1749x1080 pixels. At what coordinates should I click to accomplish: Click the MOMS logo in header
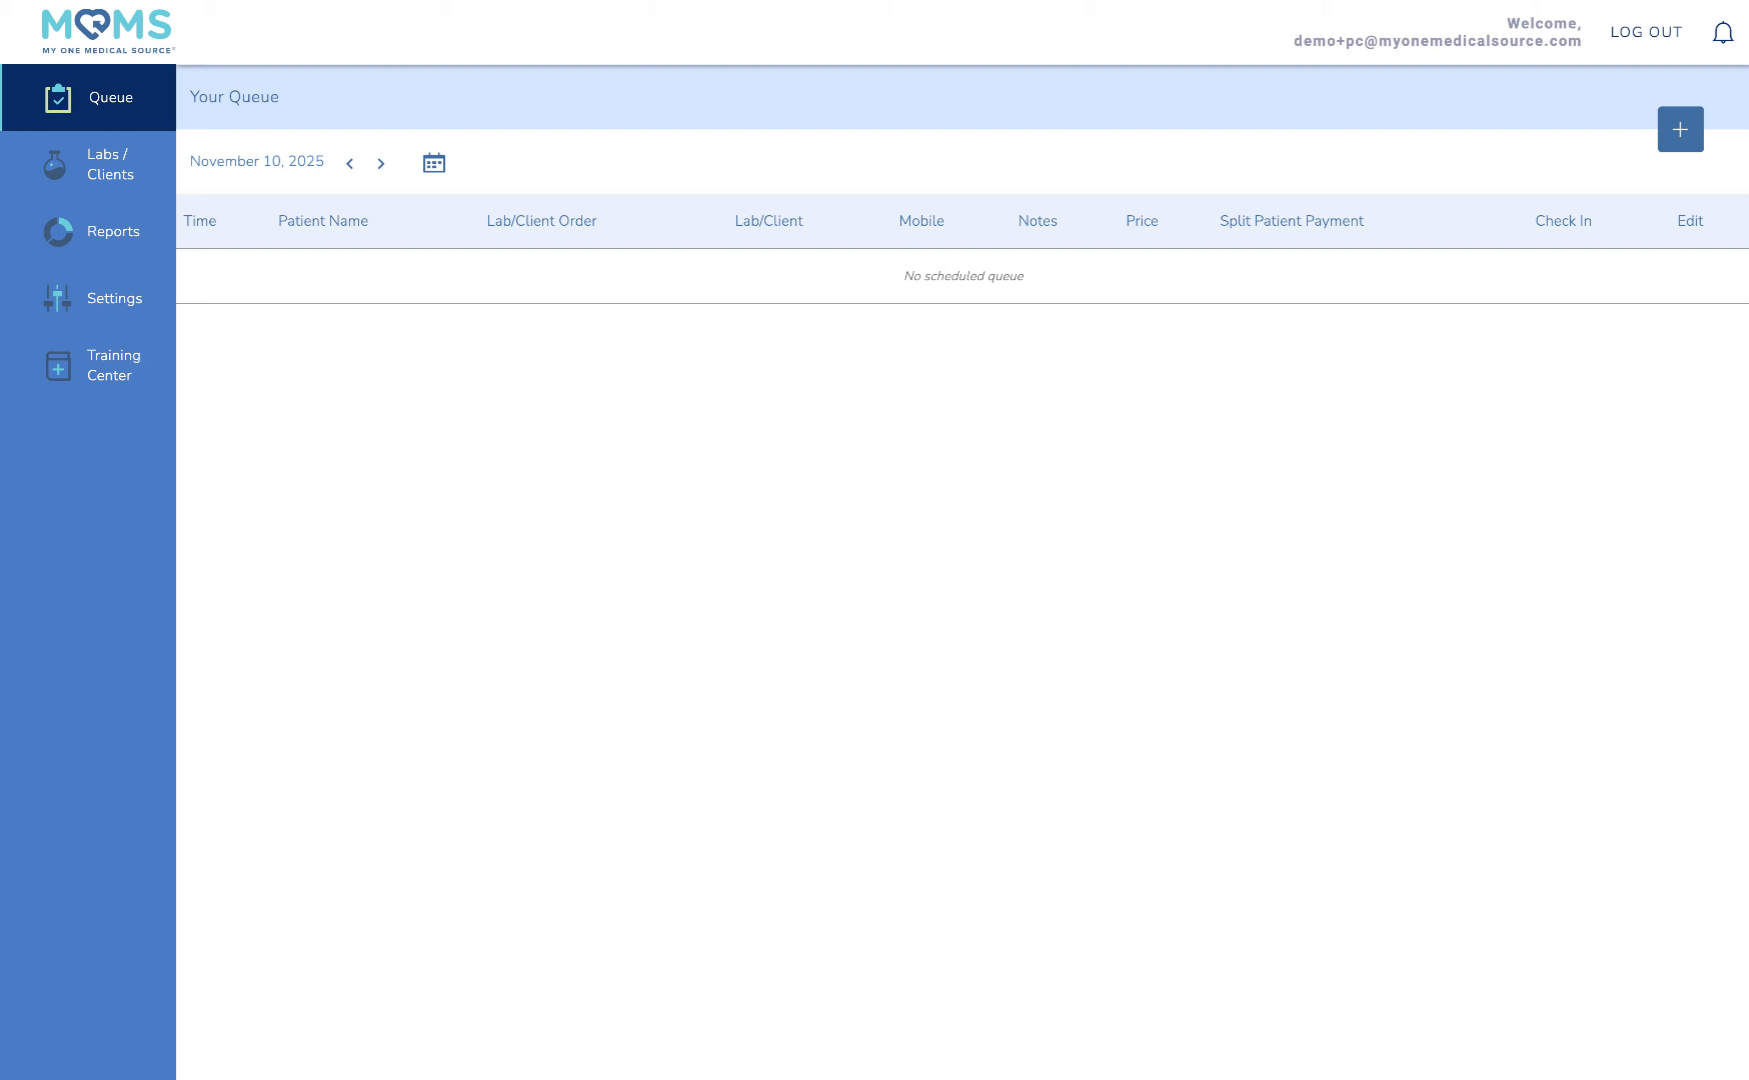click(x=107, y=31)
